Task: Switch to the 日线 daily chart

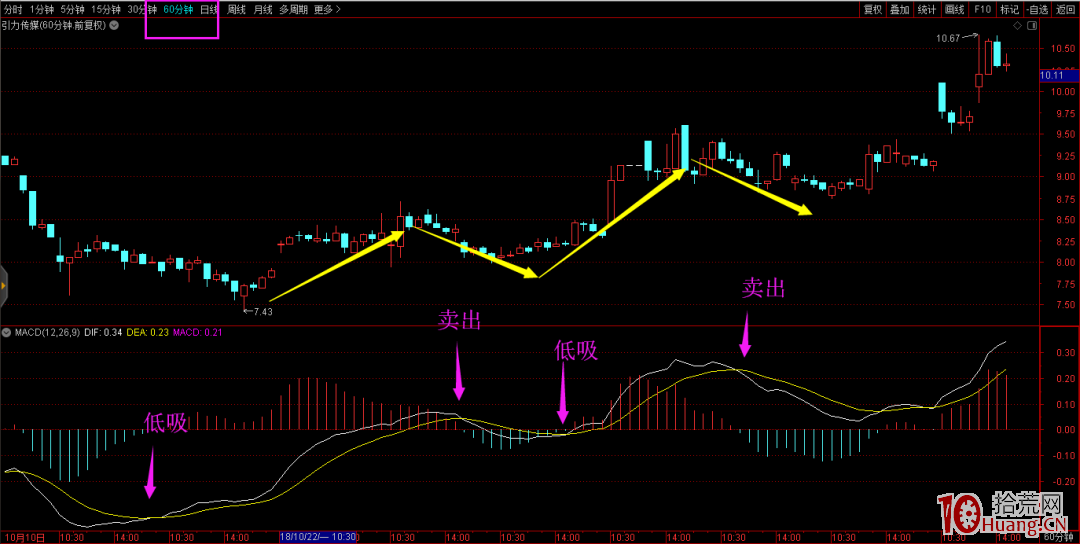Action: 209,10
